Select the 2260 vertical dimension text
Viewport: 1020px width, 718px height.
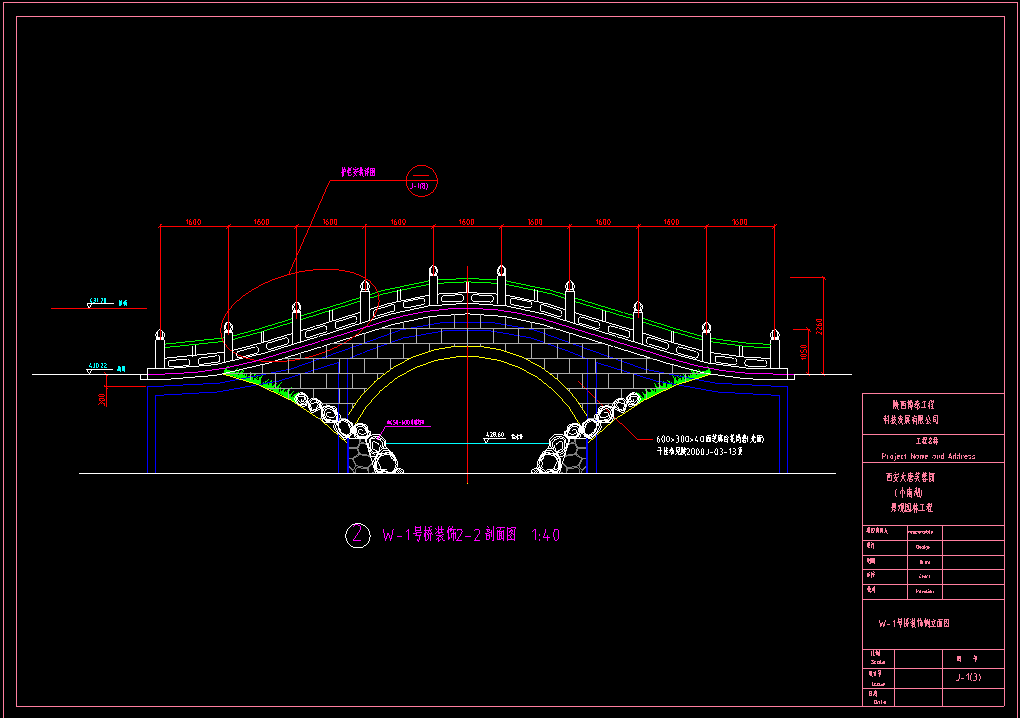coord(819,326)
